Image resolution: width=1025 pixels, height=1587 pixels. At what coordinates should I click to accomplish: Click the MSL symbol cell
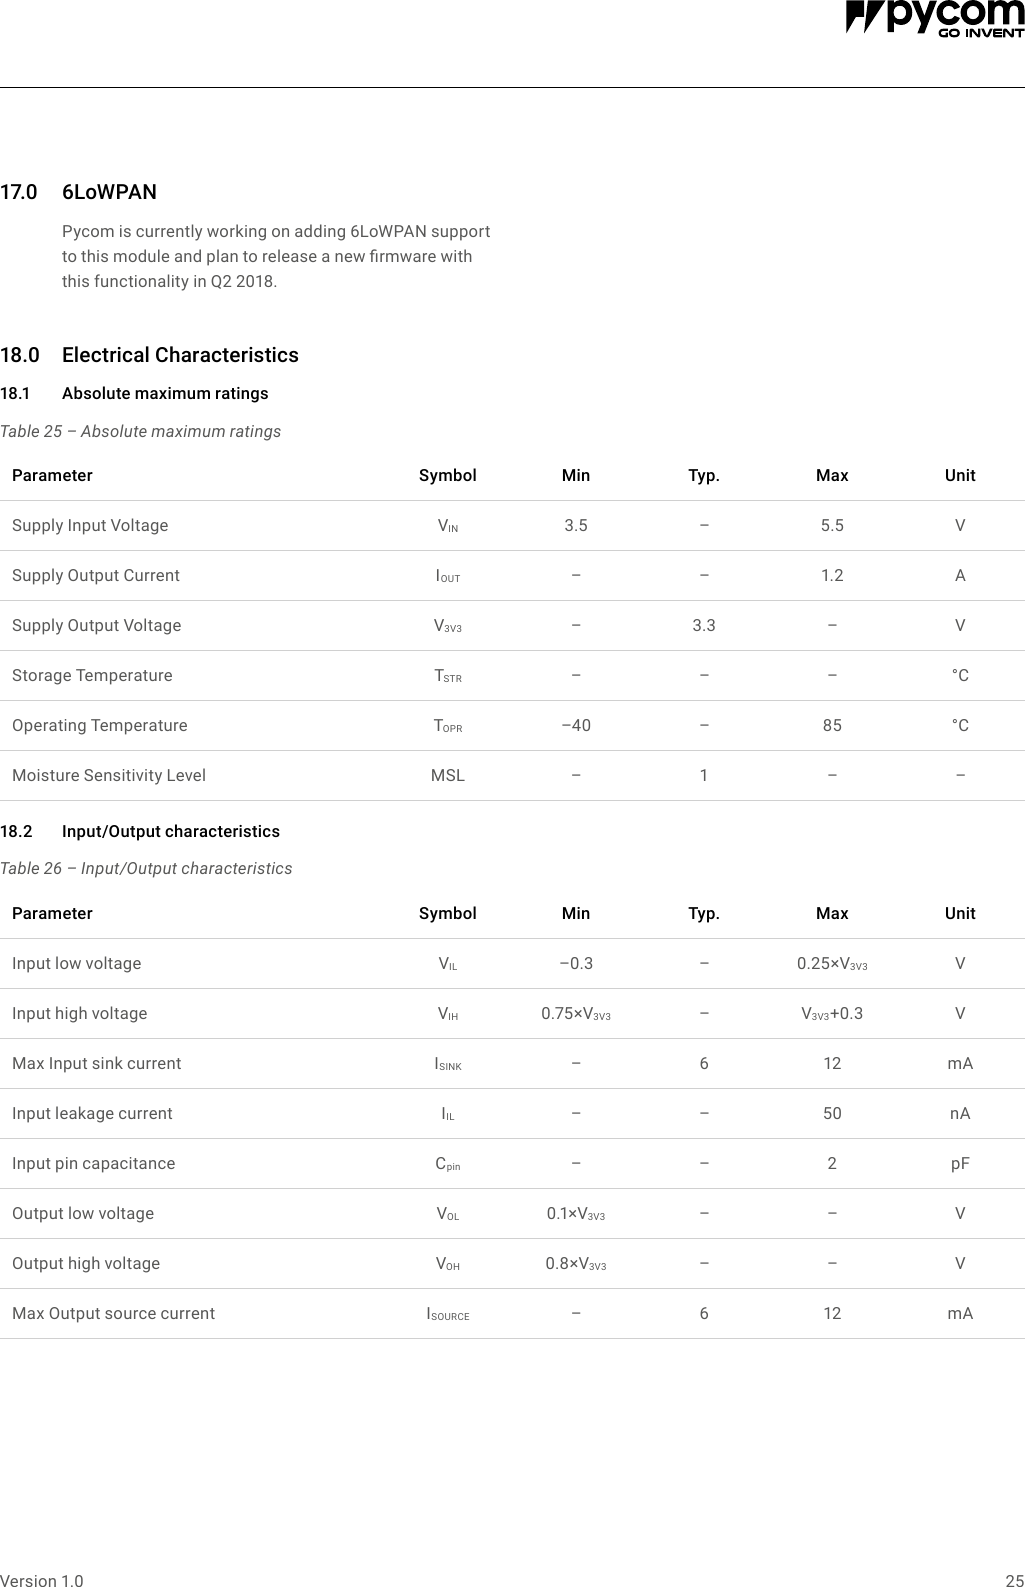pos(447,775)
